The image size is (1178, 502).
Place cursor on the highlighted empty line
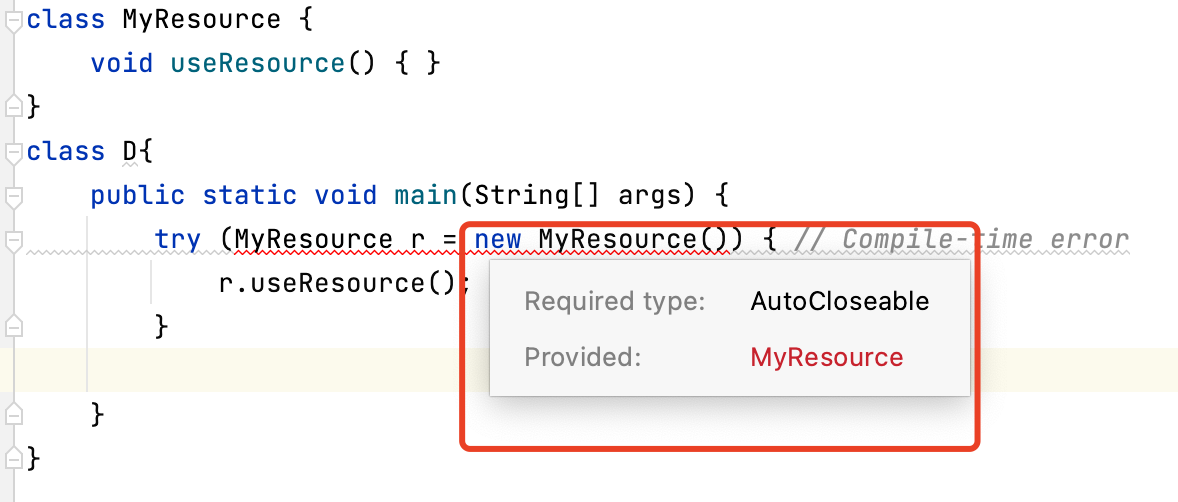(x=600, y=369)
